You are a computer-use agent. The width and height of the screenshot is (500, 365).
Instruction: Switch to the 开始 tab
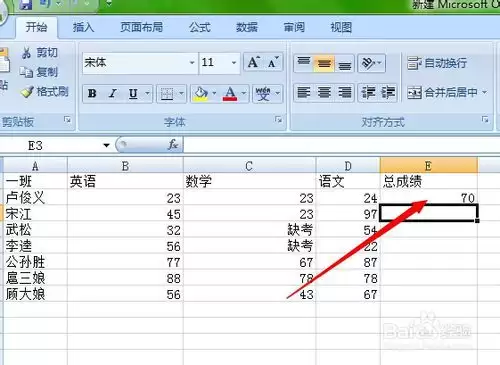tap(36, 27)
